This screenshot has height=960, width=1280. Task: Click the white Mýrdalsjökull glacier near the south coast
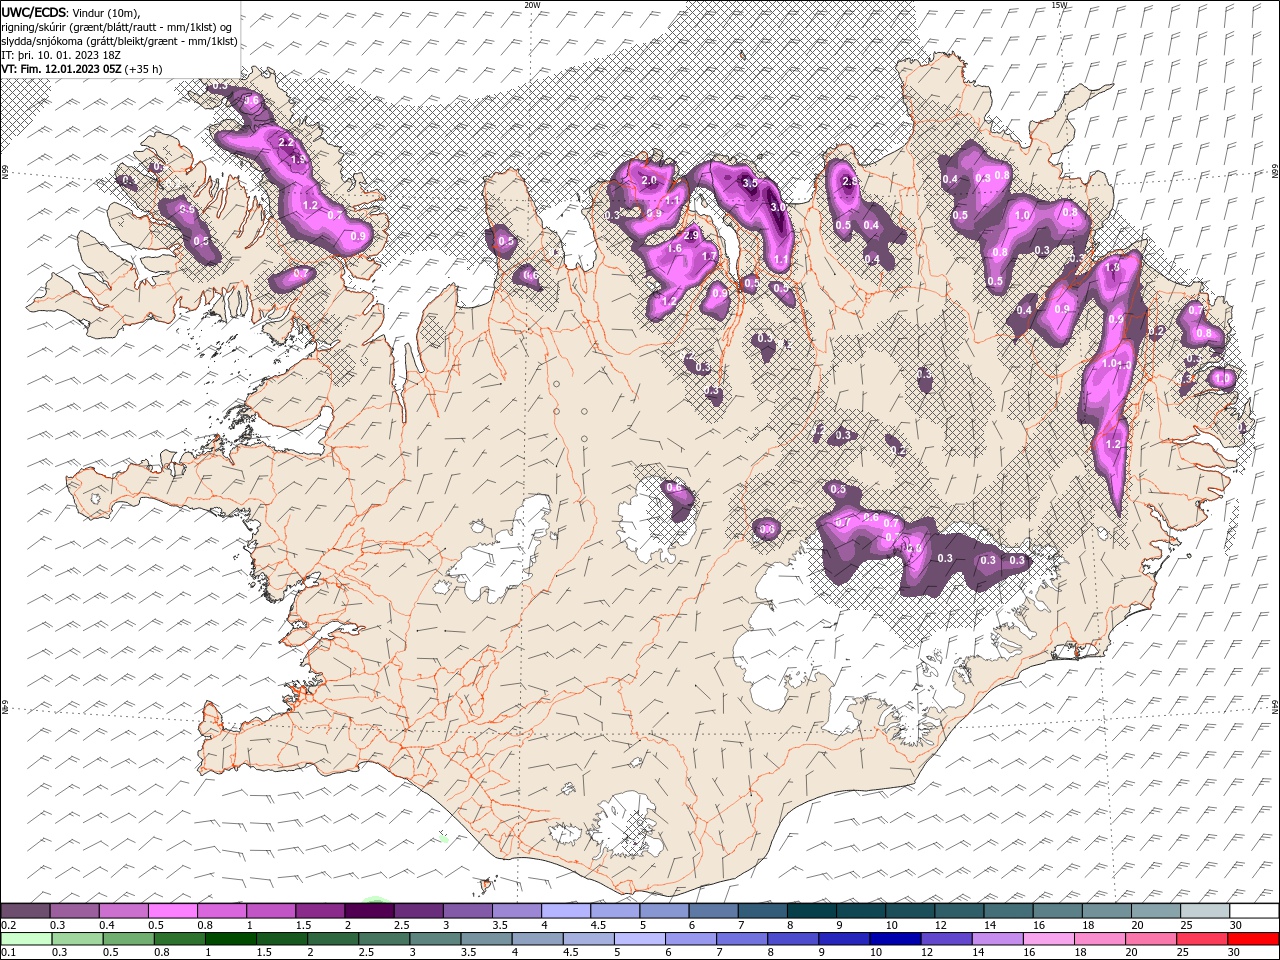625,825
